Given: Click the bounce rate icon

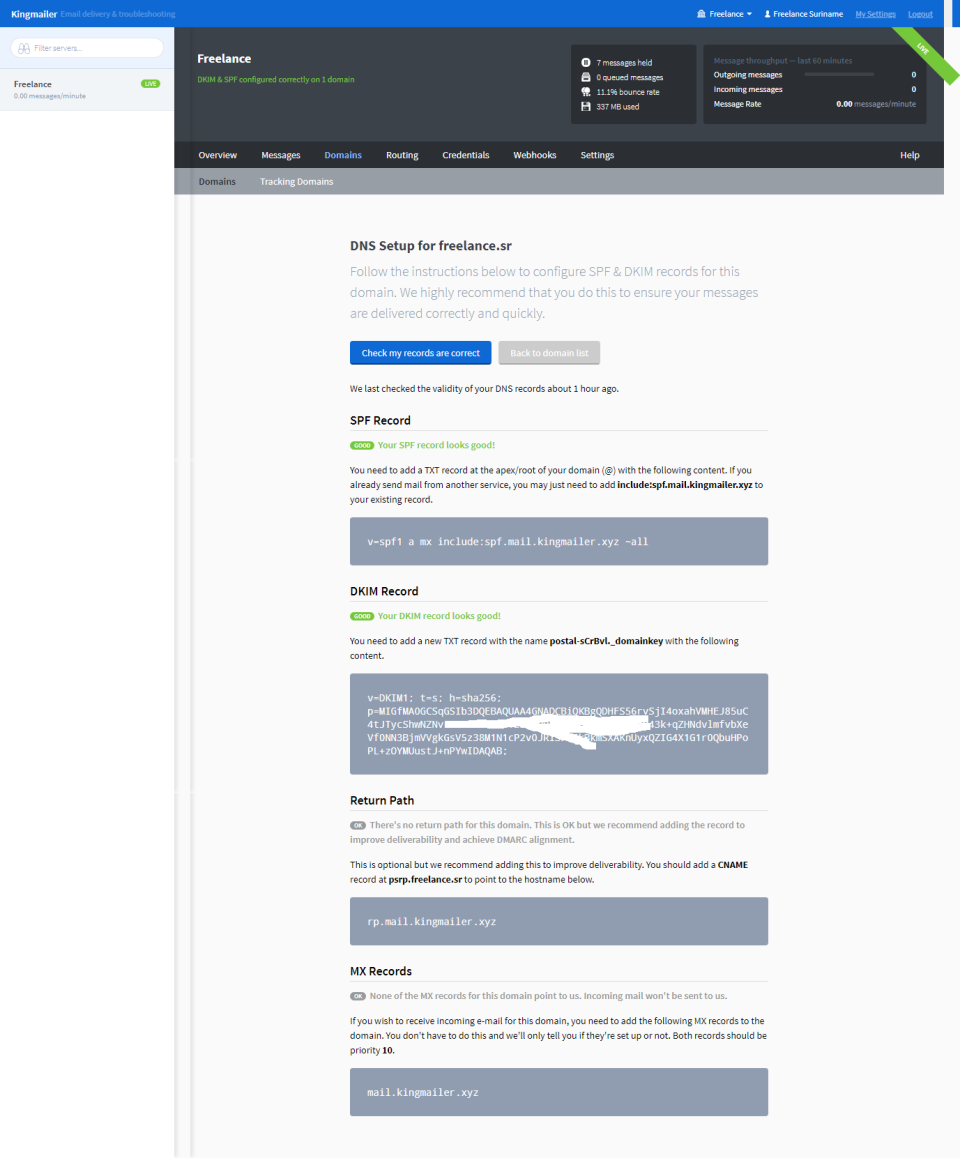Looking at the screenshot, I should (585, 90).
